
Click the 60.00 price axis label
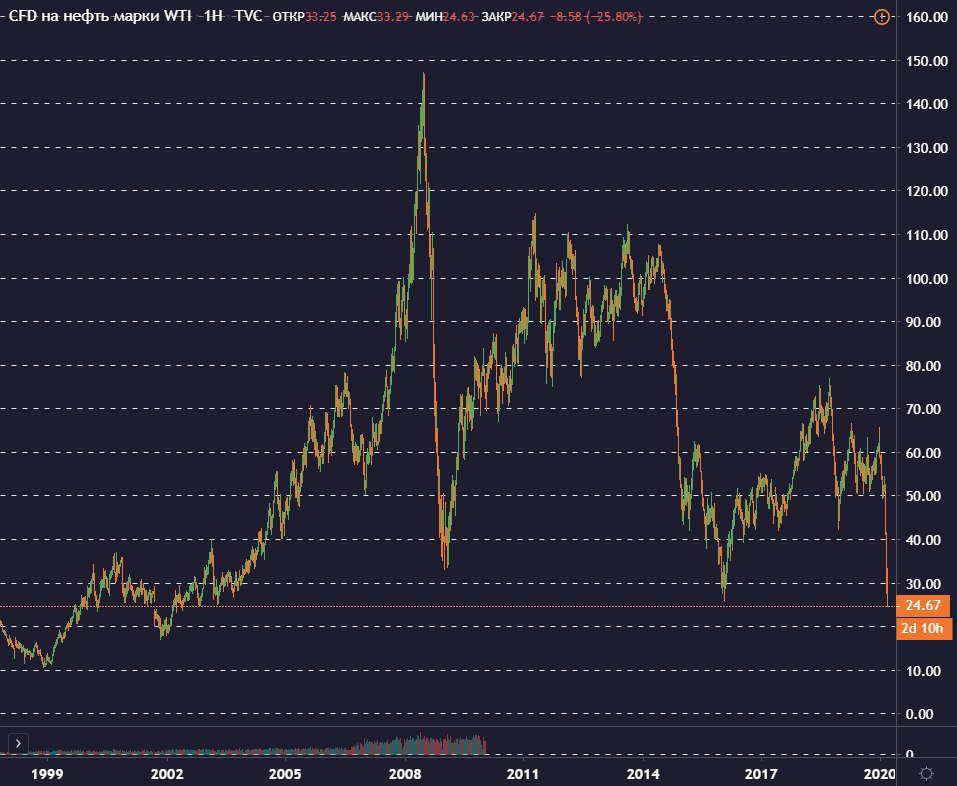point(923,453)
